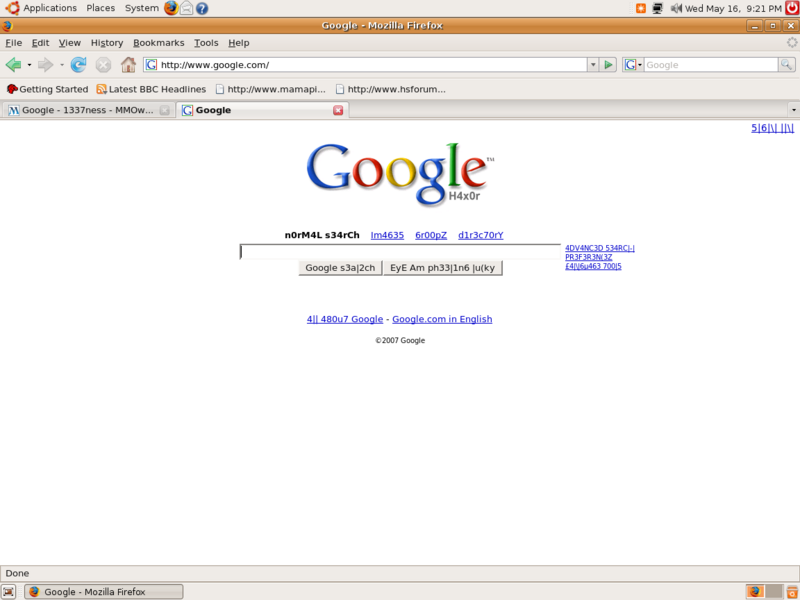Viewport: 800px width, 600px height.
Task: Click the Firefox throbber activity icon
Action: click(x=792, y=43)
